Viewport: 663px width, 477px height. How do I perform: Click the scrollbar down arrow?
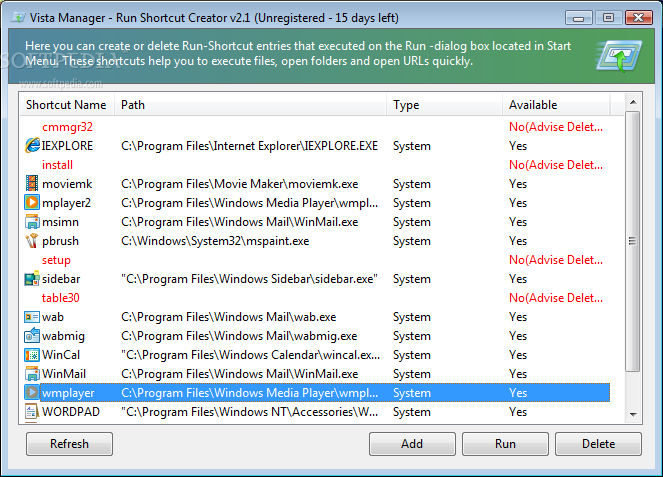(x=633, y=414)
